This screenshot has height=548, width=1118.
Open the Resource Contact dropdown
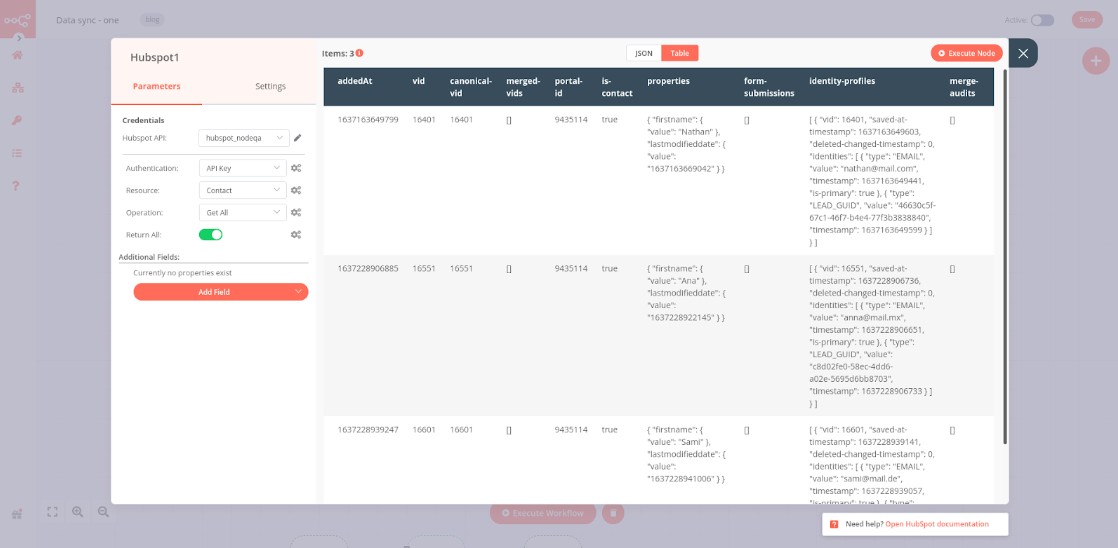pyautogui.click(x=243, y=190)
